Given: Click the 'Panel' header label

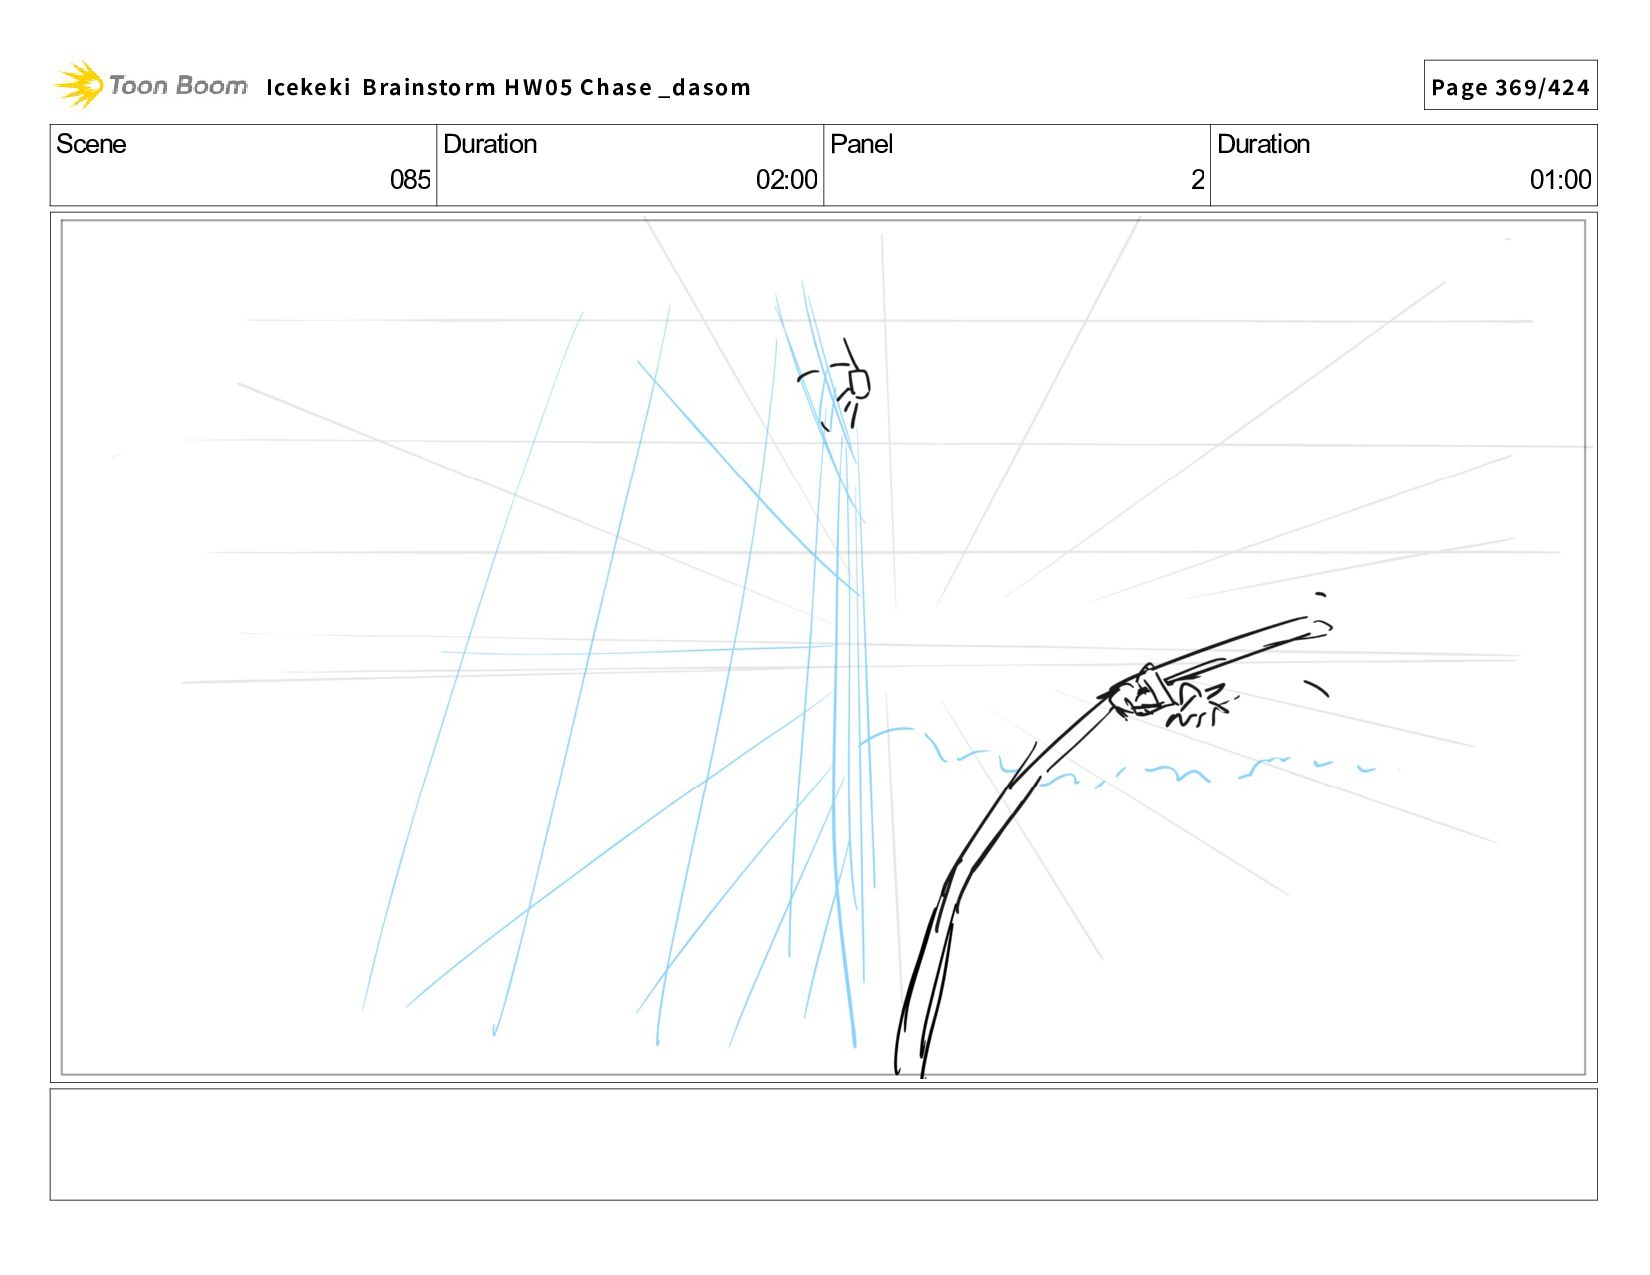Looking at the screenshot, I should point(861,144).
